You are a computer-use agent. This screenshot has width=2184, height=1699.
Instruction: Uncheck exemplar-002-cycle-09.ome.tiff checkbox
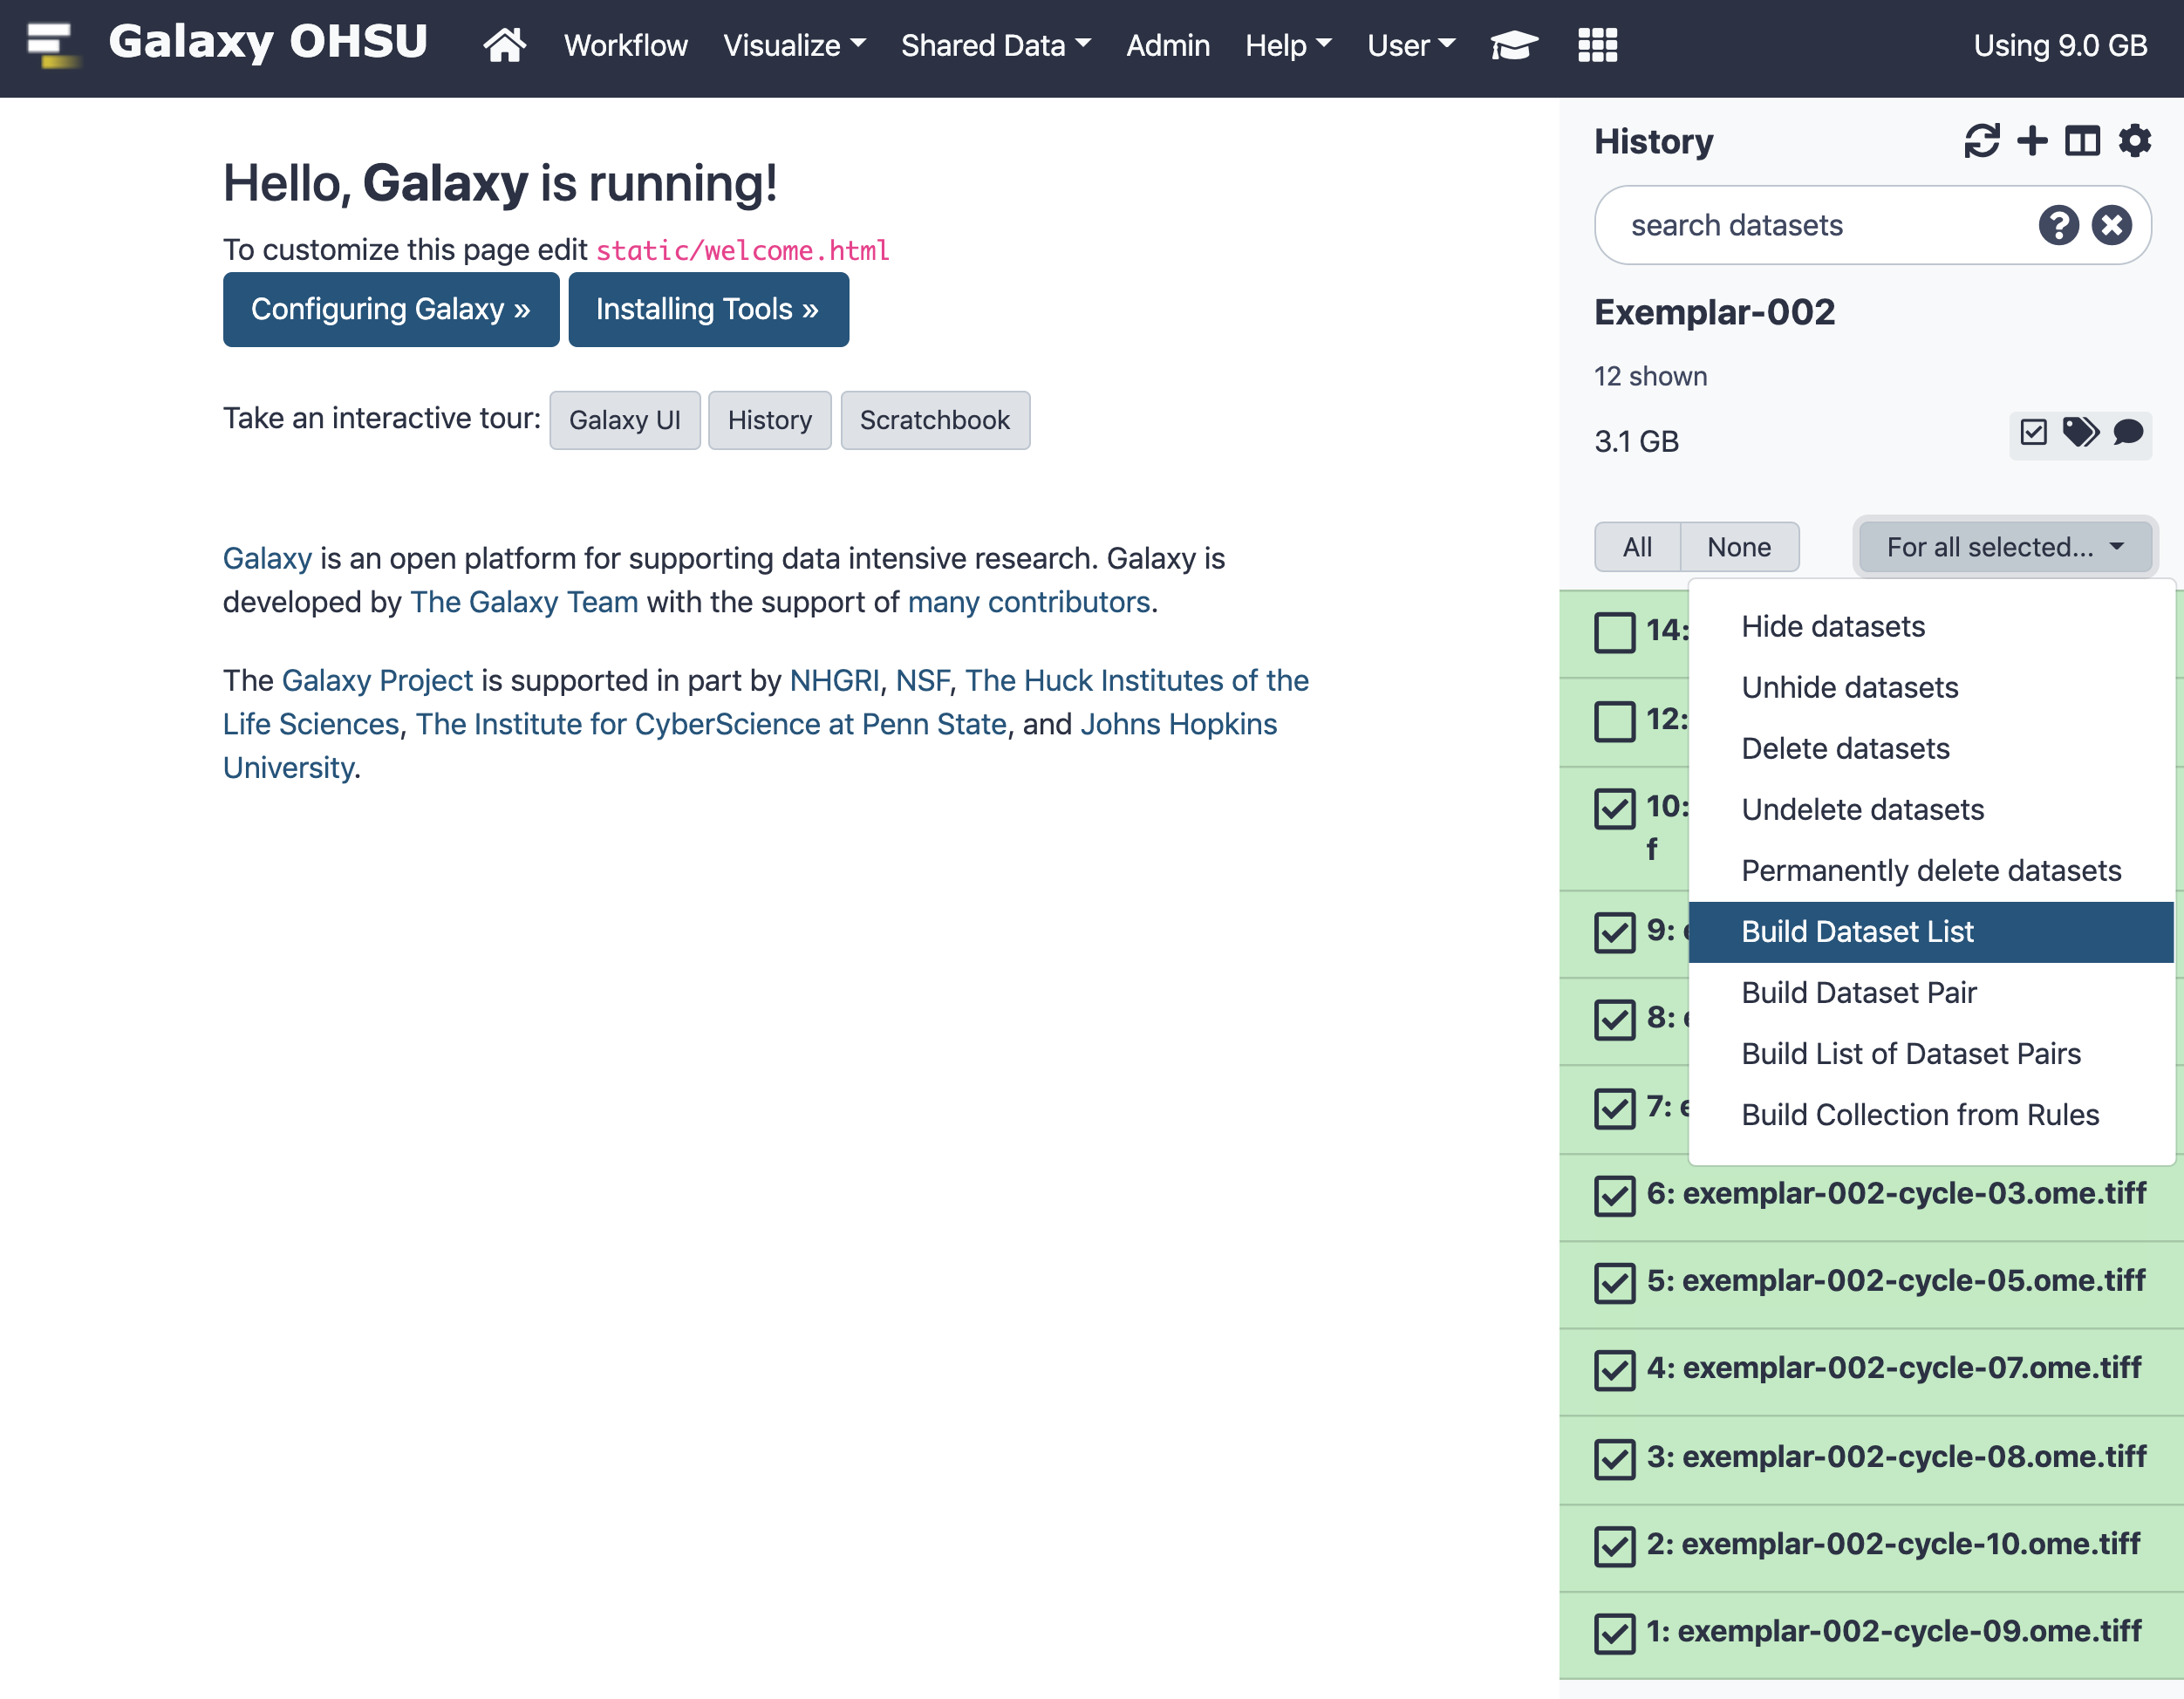(x=1614, y=1633)
